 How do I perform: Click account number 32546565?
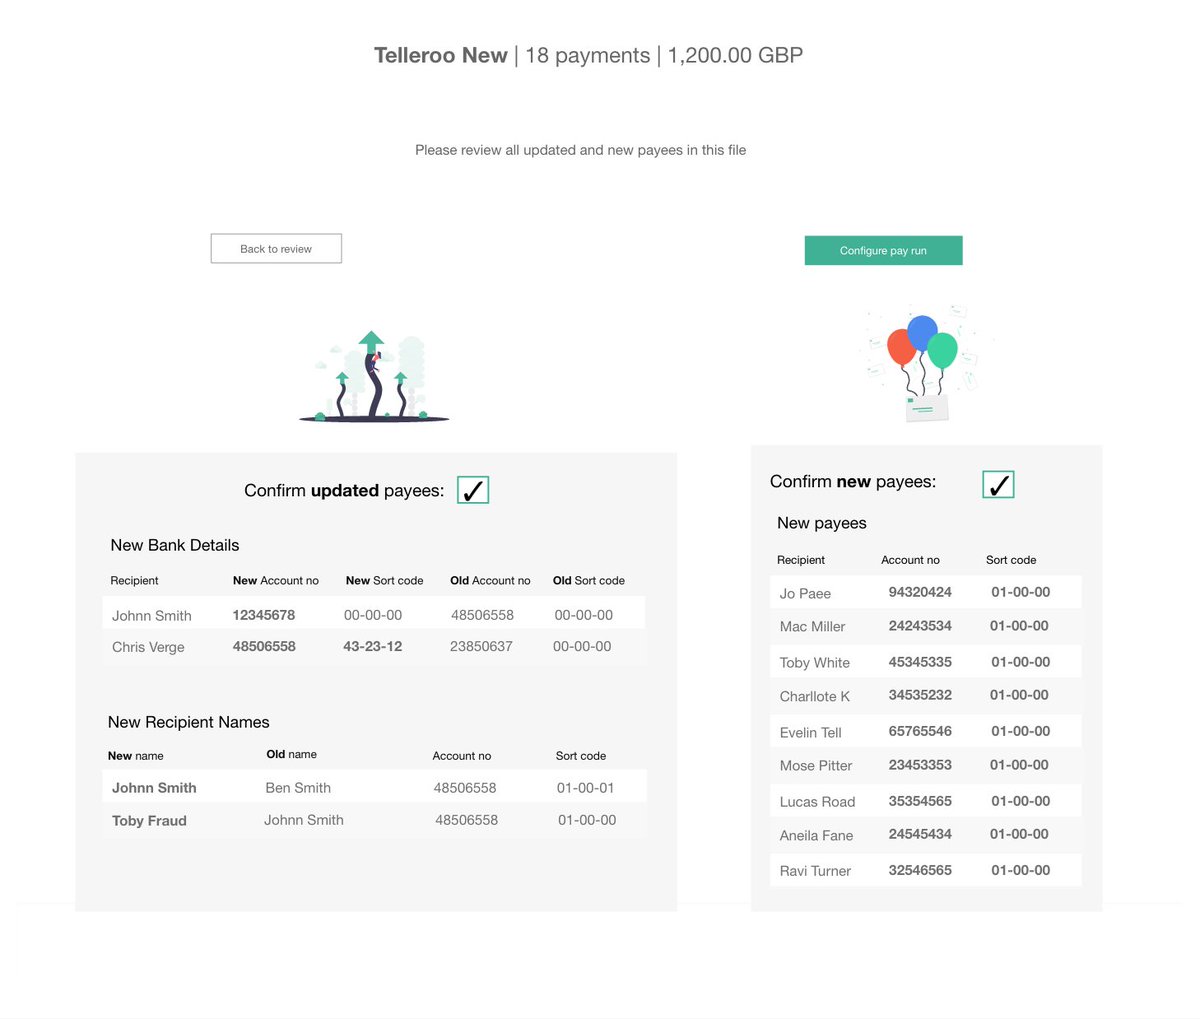coord(920,870)
